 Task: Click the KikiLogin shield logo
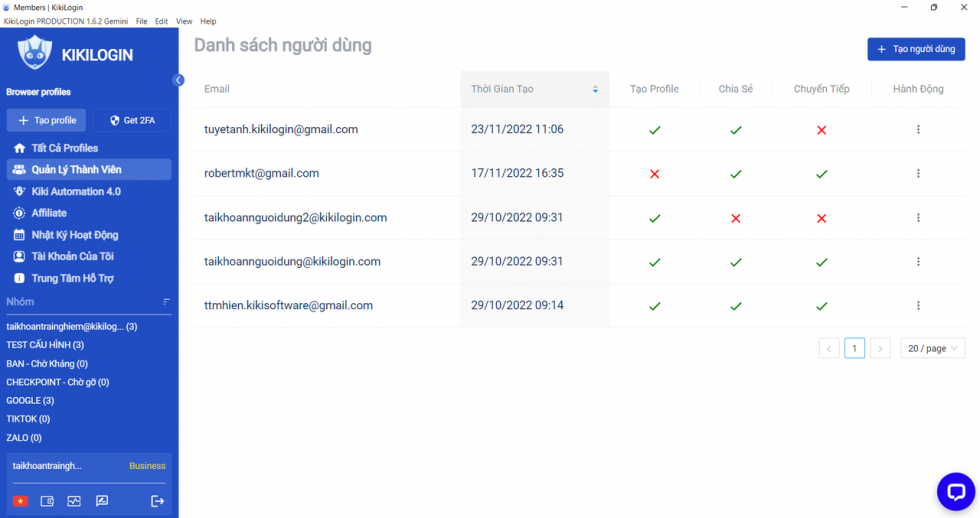click(34, 52)
